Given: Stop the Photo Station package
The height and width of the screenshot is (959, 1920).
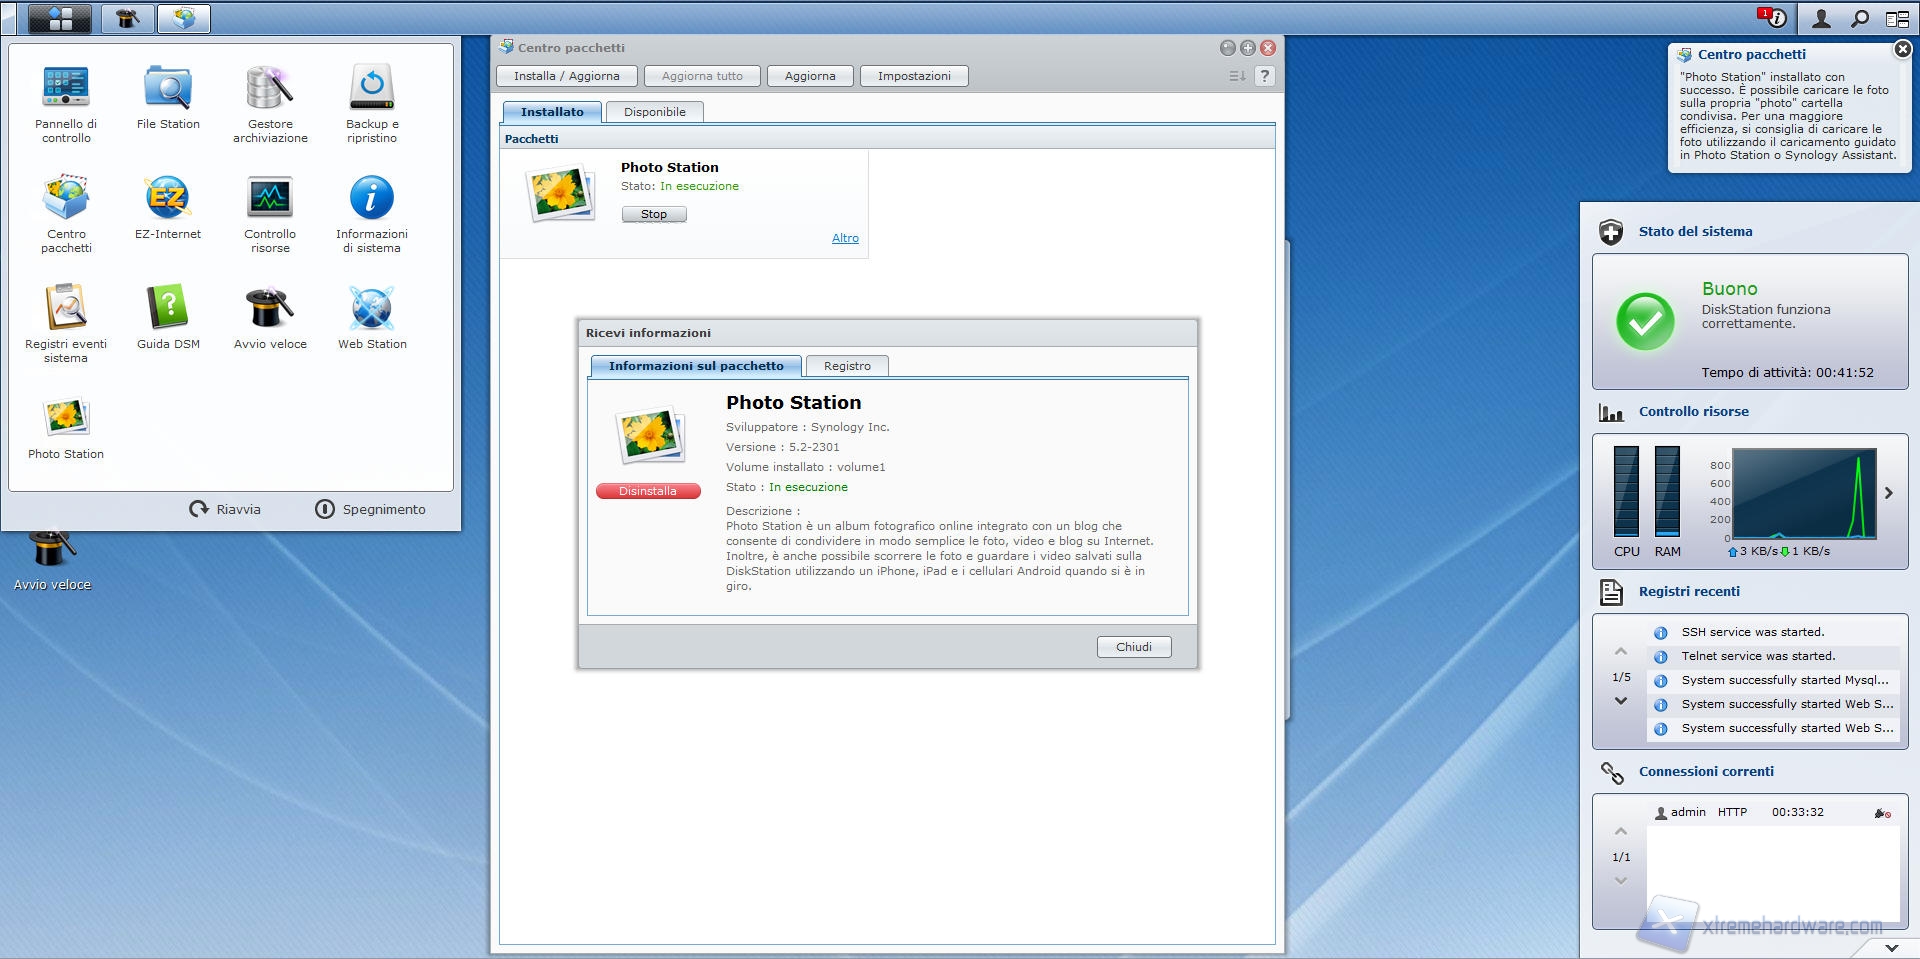Looking at the screenshot, I should [x=654, y=214].
